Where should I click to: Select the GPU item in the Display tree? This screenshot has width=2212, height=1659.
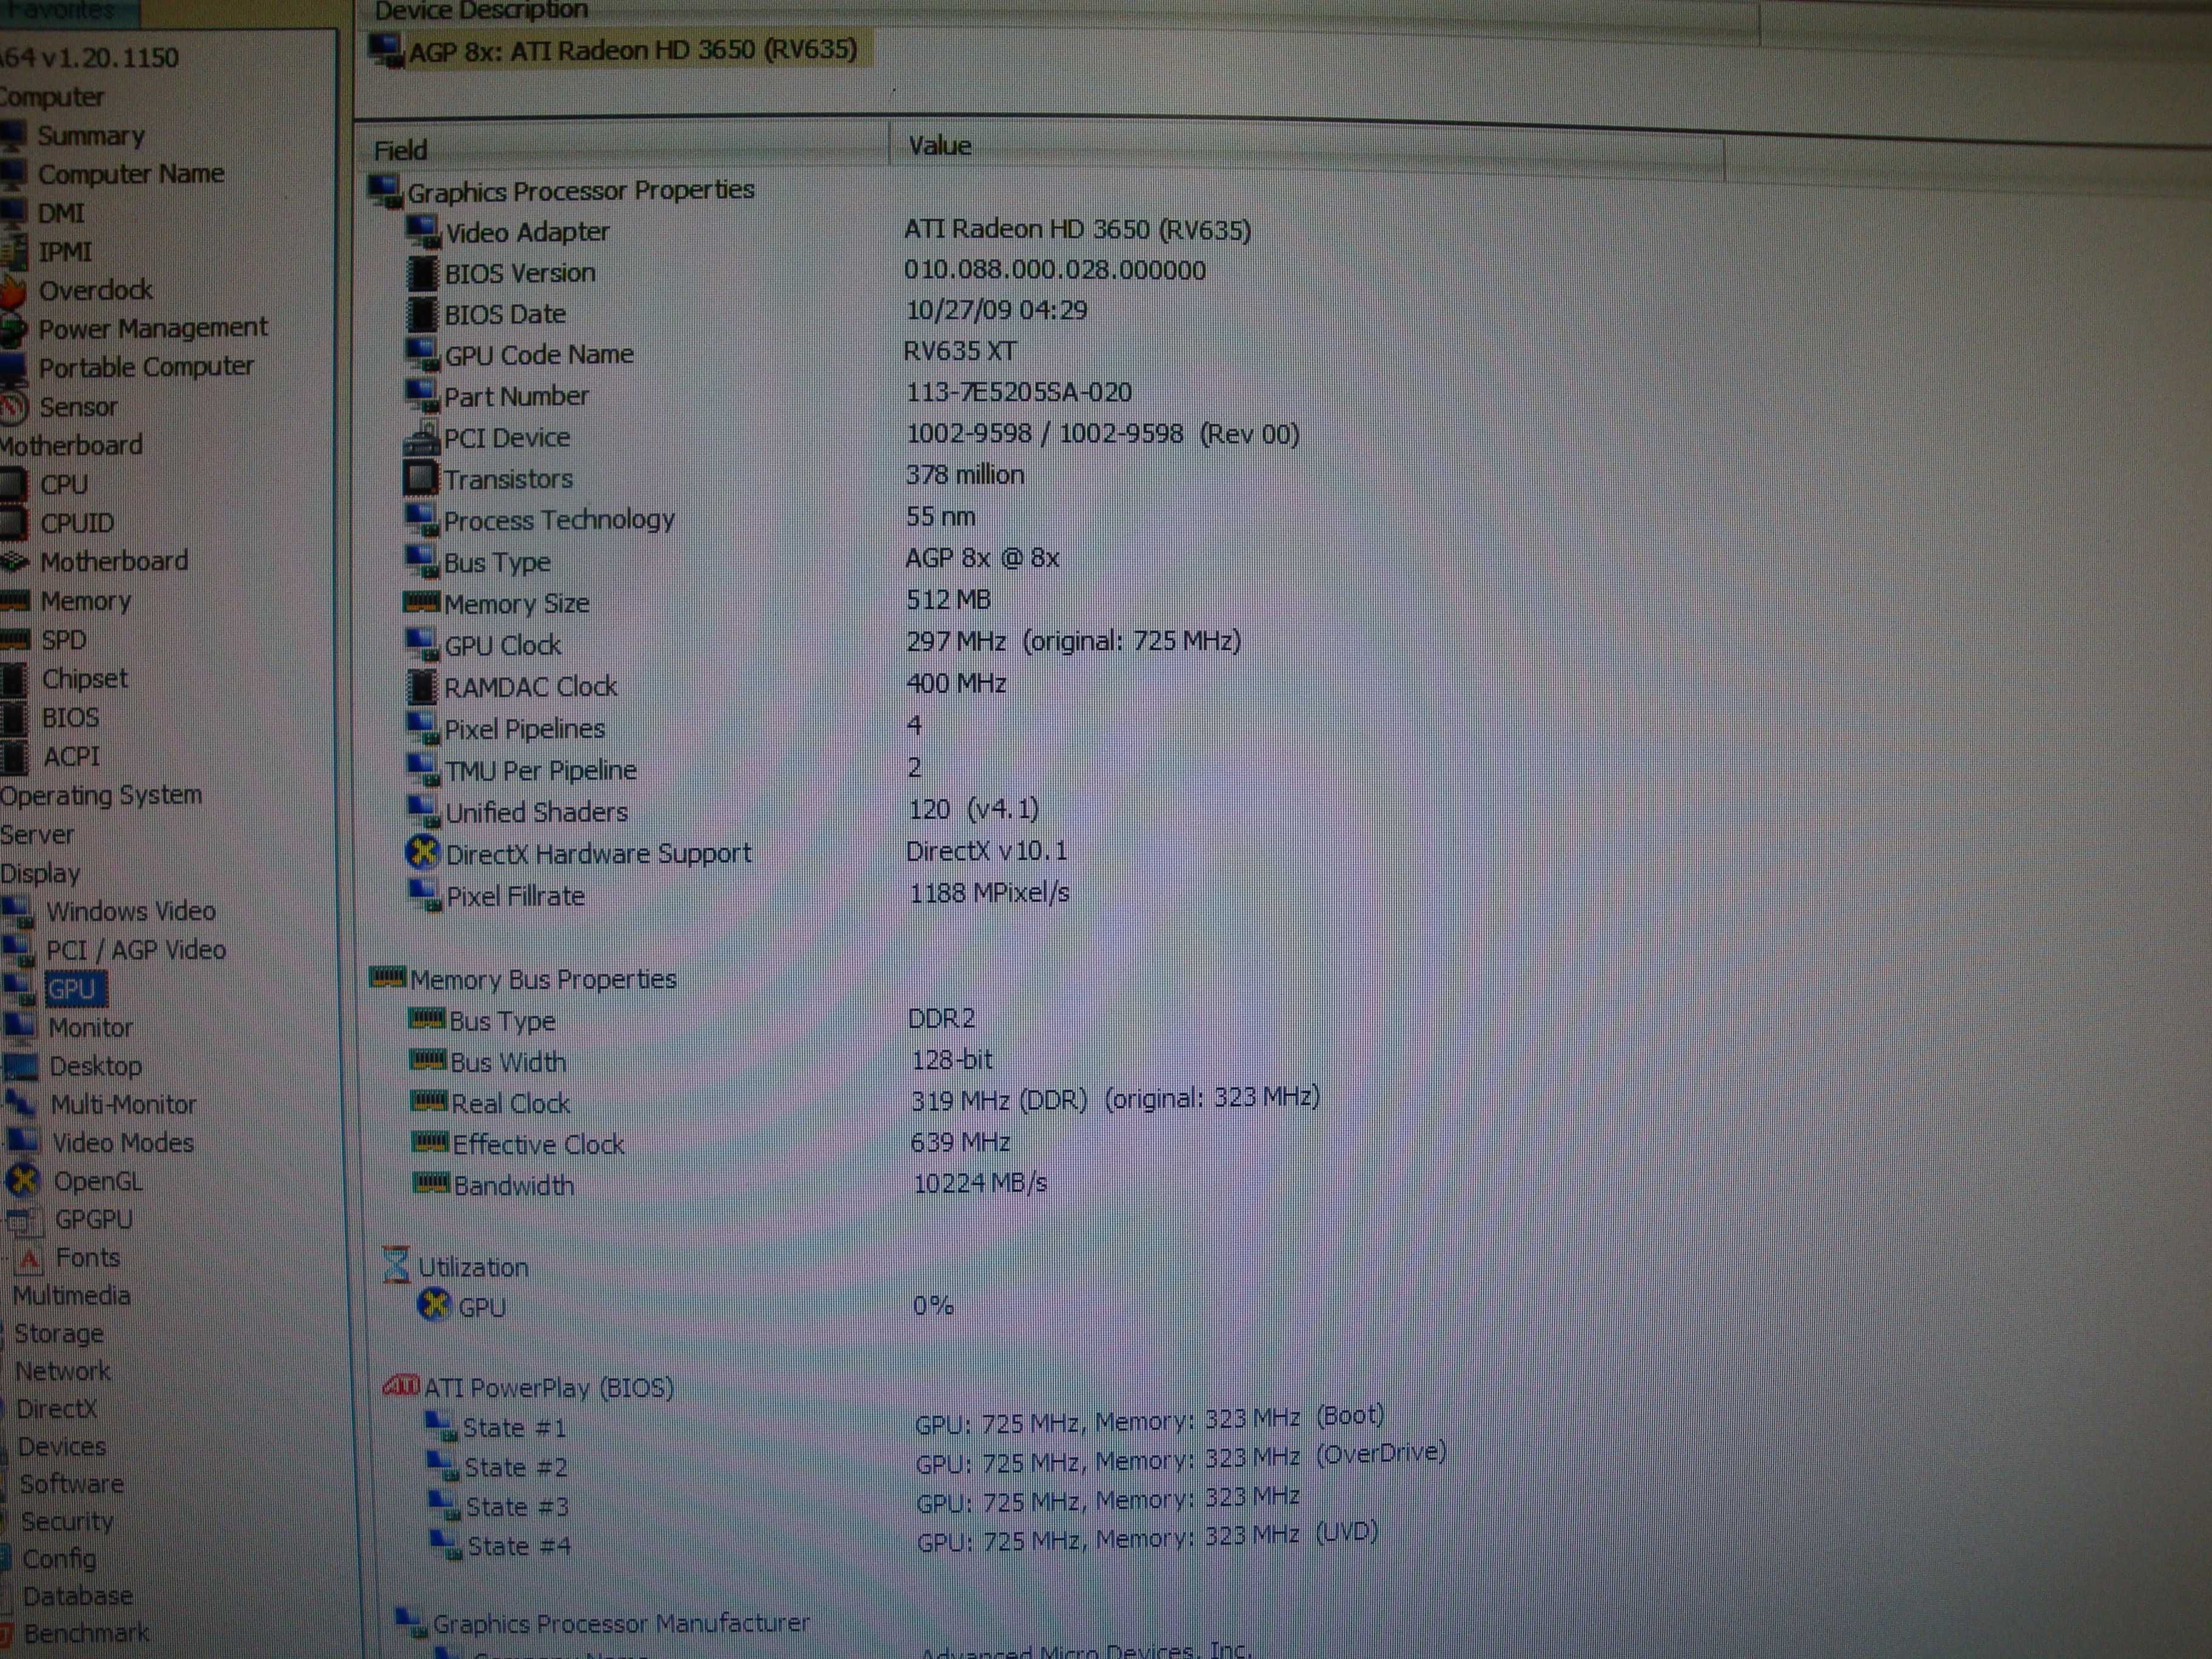click(73, 989)
